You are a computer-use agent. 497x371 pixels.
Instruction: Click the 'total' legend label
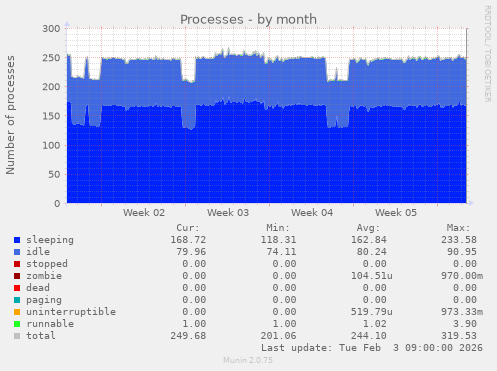point(41,336)
